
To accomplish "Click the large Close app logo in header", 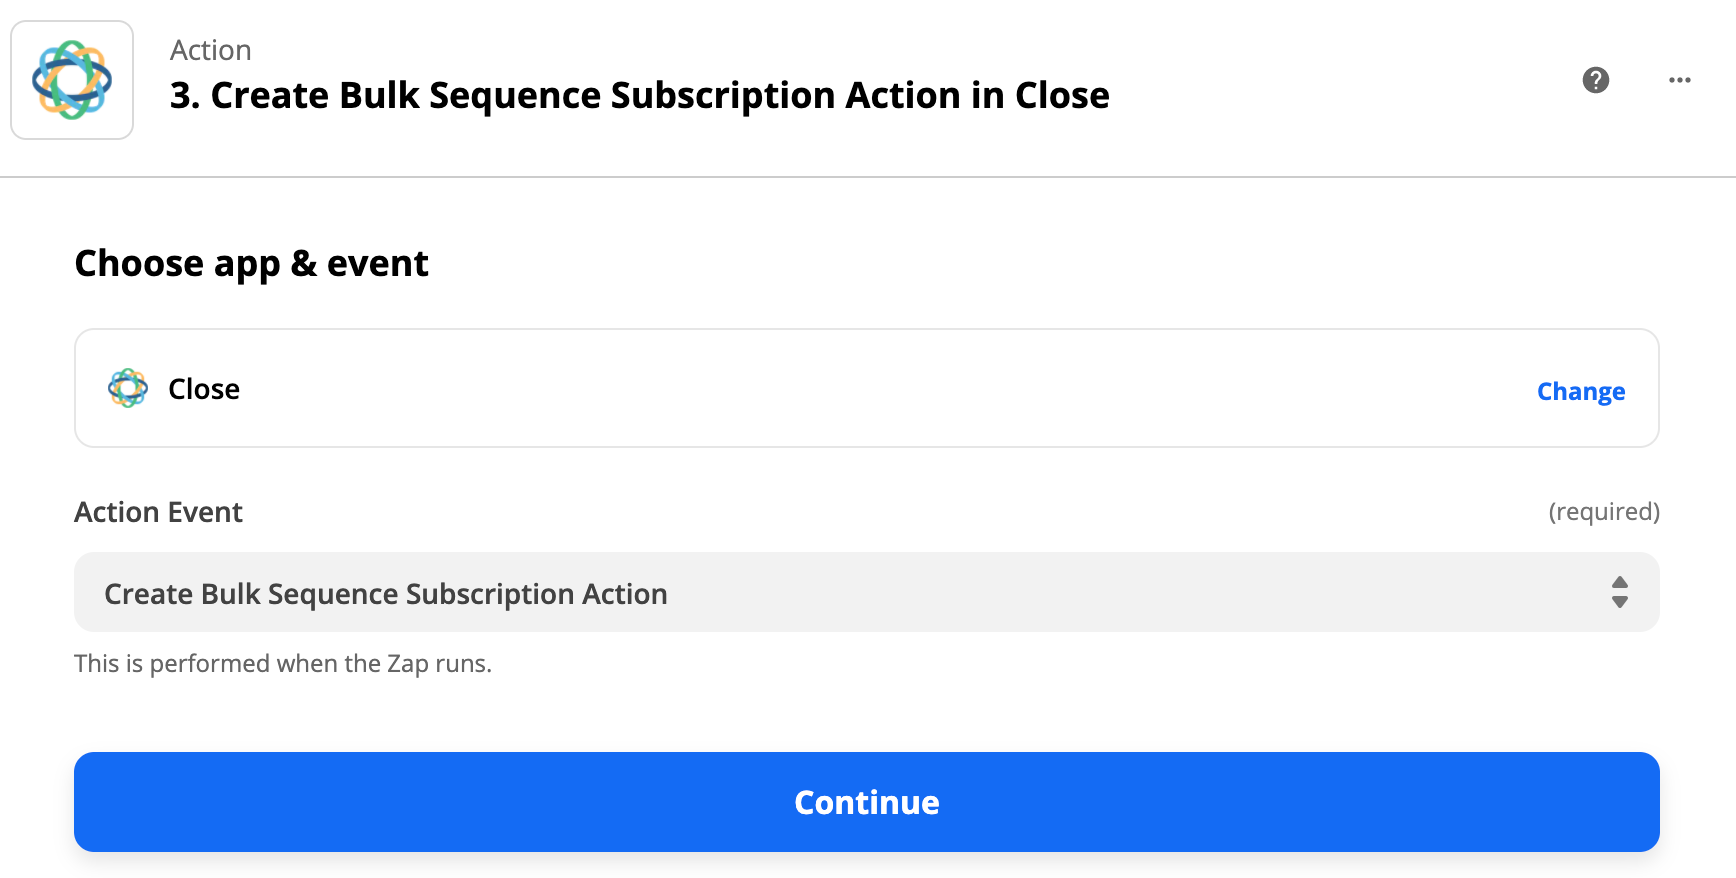I will [72, 80].
